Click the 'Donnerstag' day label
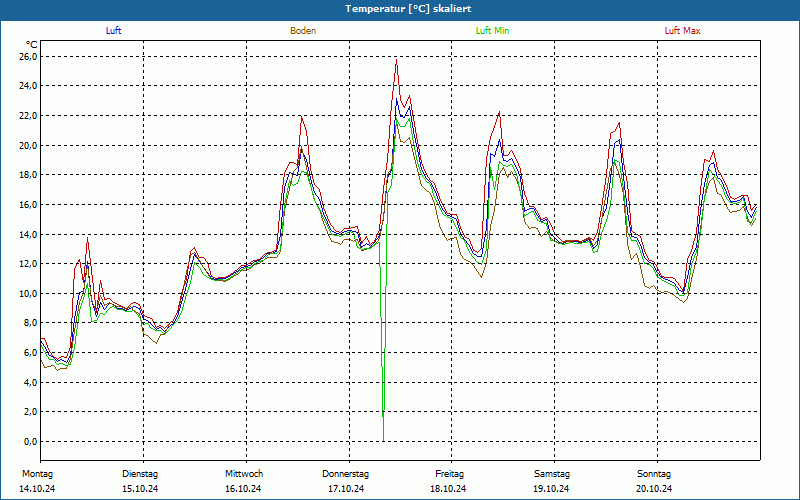The height and width of the screenshot is (500, 800). 345,474
